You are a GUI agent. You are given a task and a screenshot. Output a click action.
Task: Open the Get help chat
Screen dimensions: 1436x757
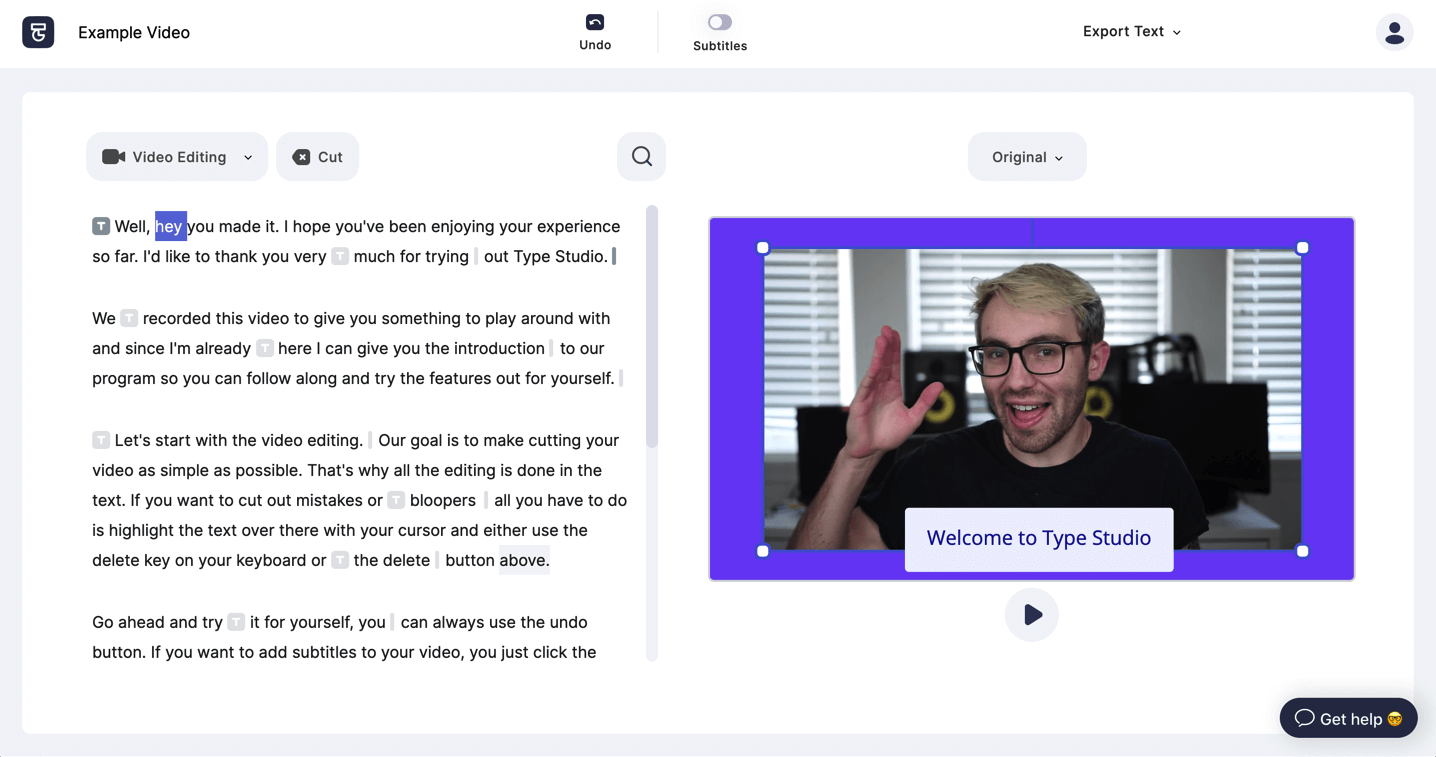click(x=1348, y=718)
